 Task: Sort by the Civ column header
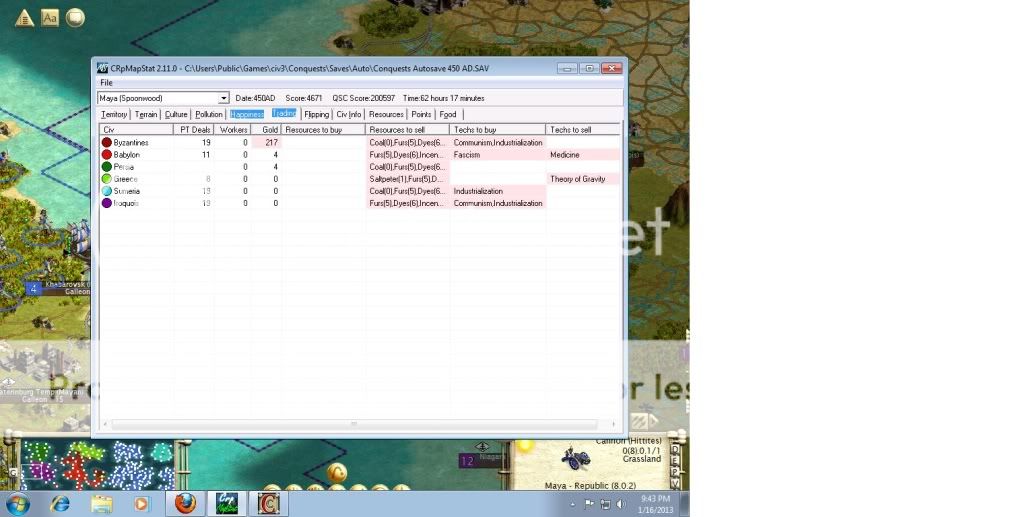136,130
